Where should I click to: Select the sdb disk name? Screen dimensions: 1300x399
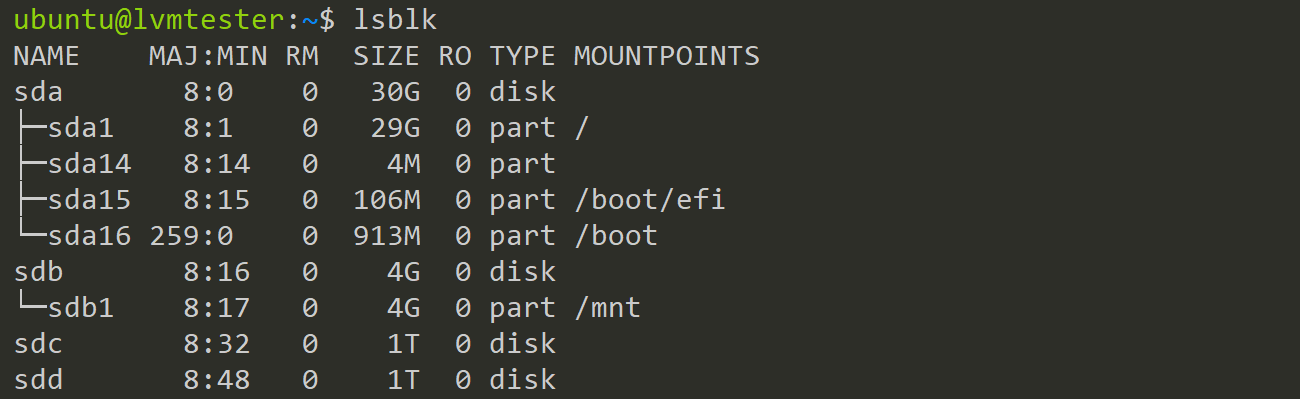[38, 272]
